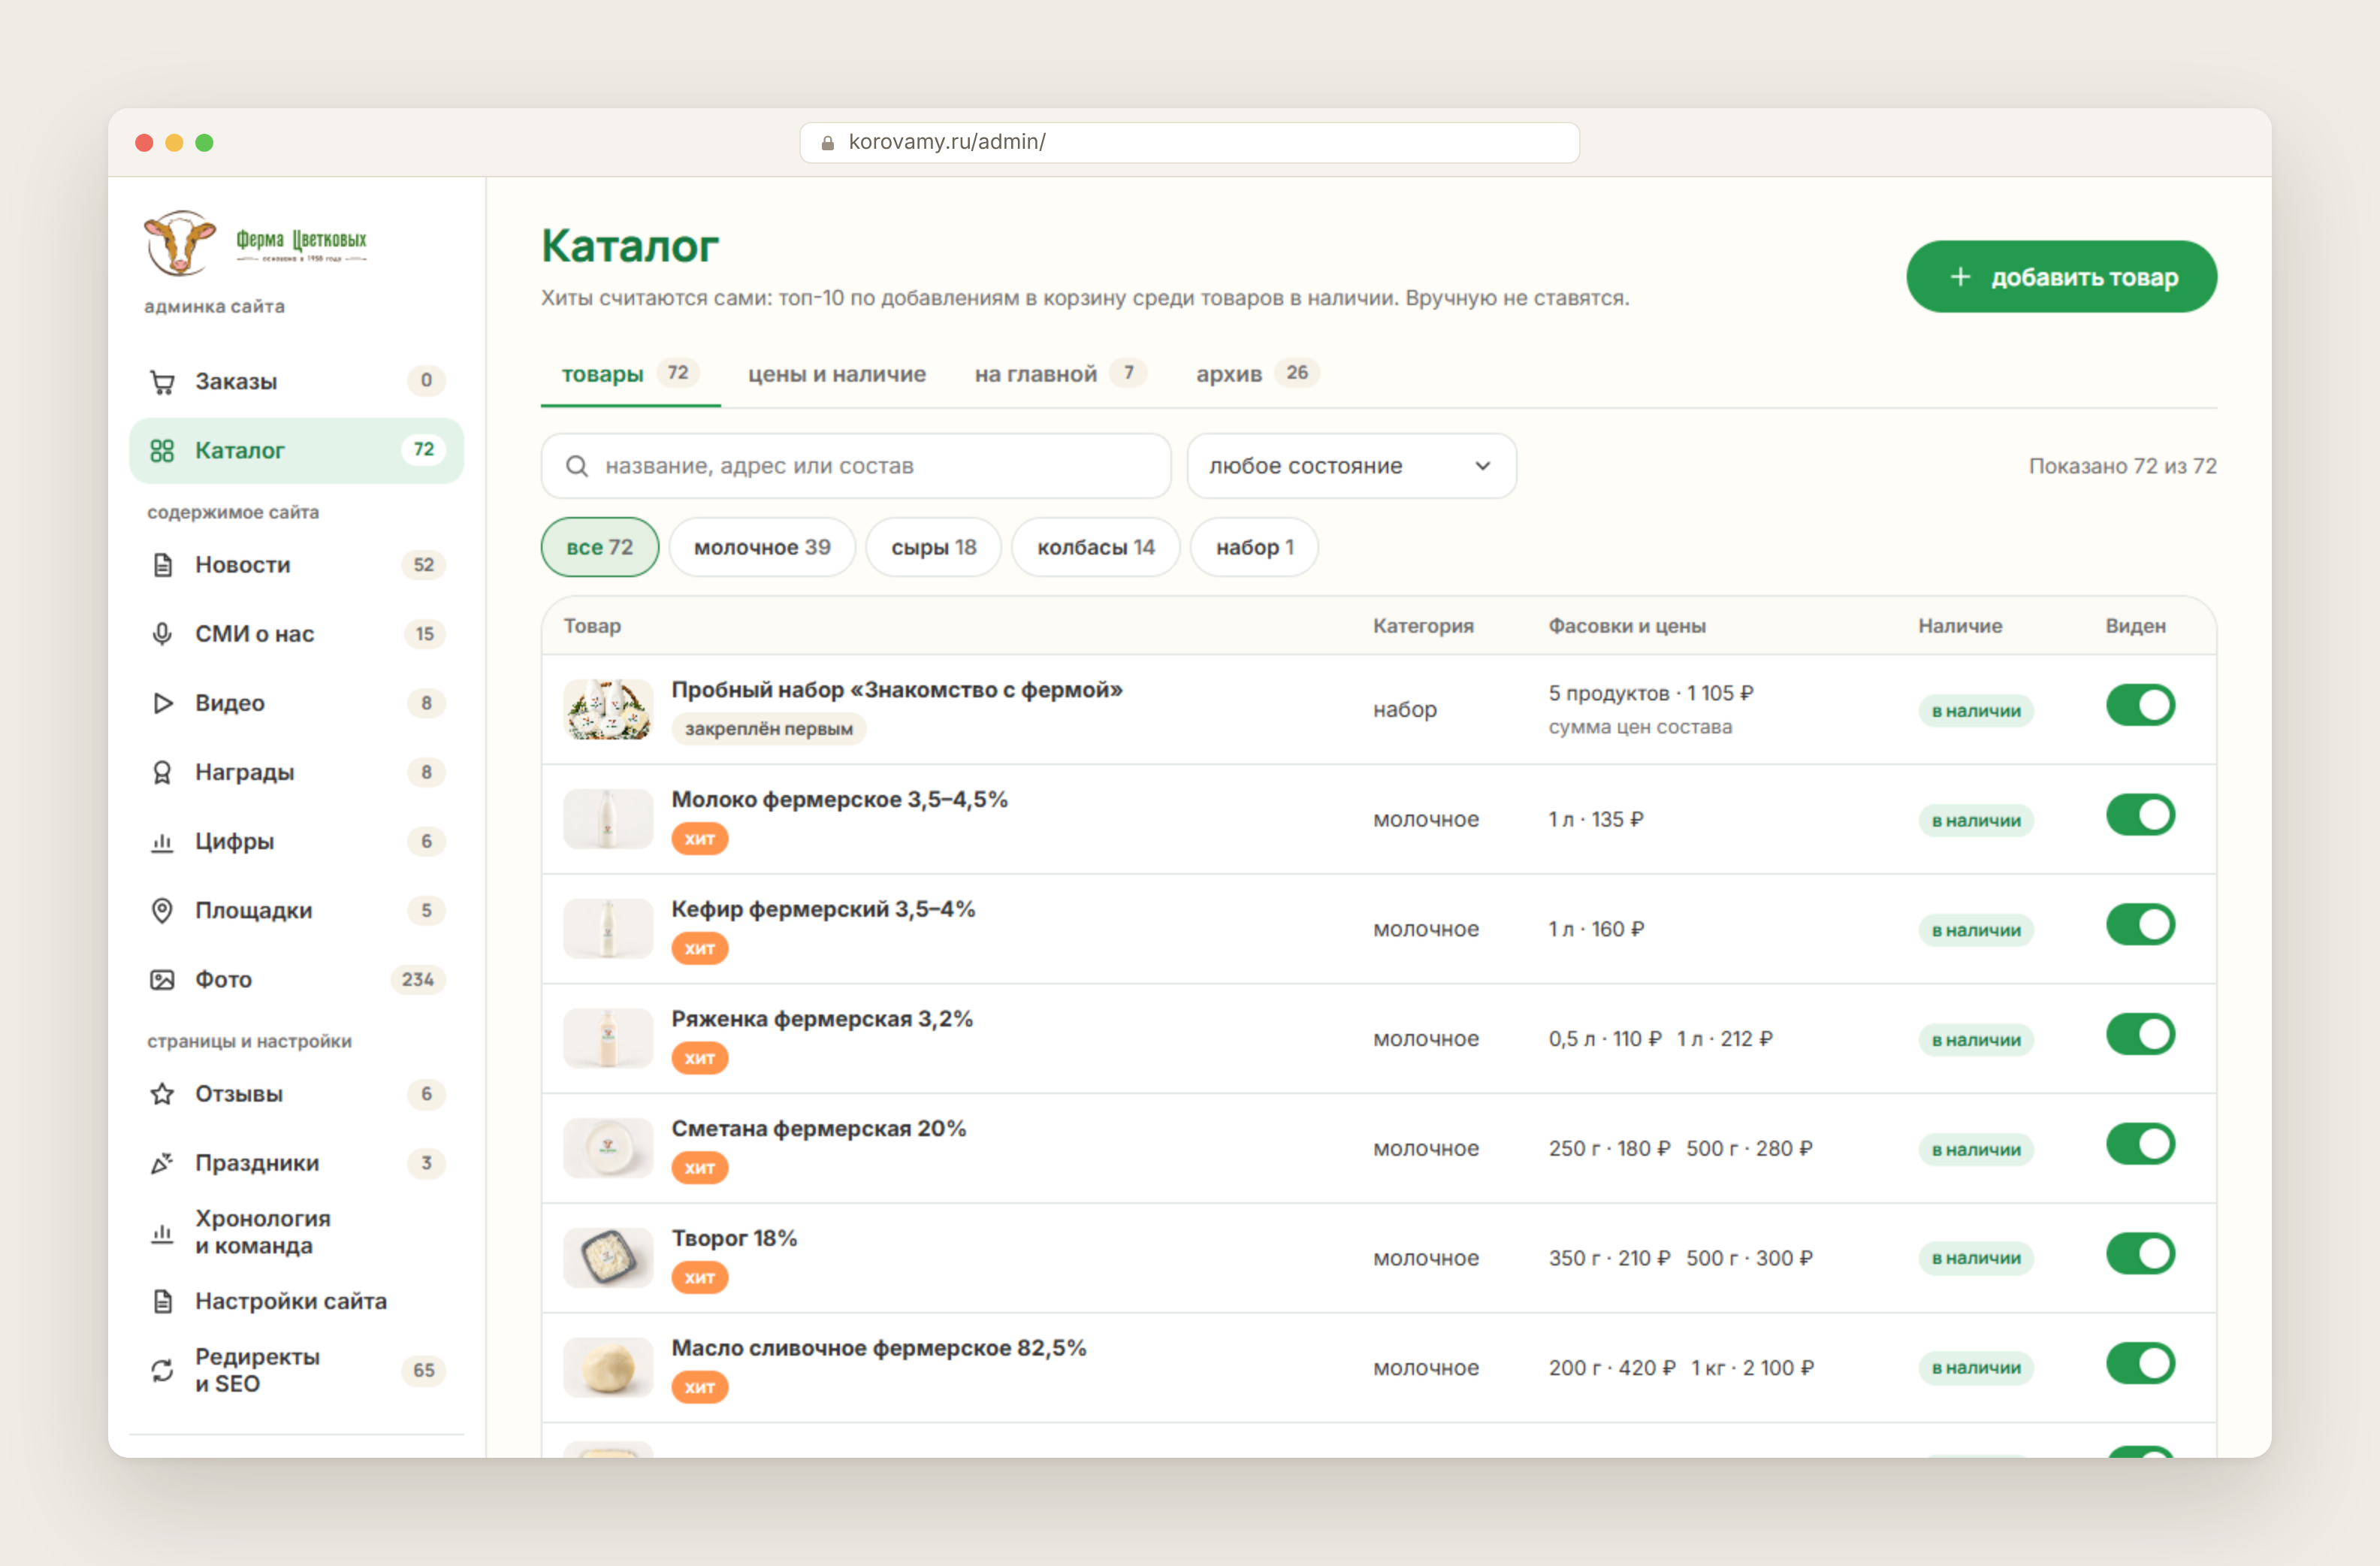2380x1566 pixels.
Task: Toggle visibility of Сметана фермерская 20%
Action: pyautogui.click(x=2140, y=1144)
